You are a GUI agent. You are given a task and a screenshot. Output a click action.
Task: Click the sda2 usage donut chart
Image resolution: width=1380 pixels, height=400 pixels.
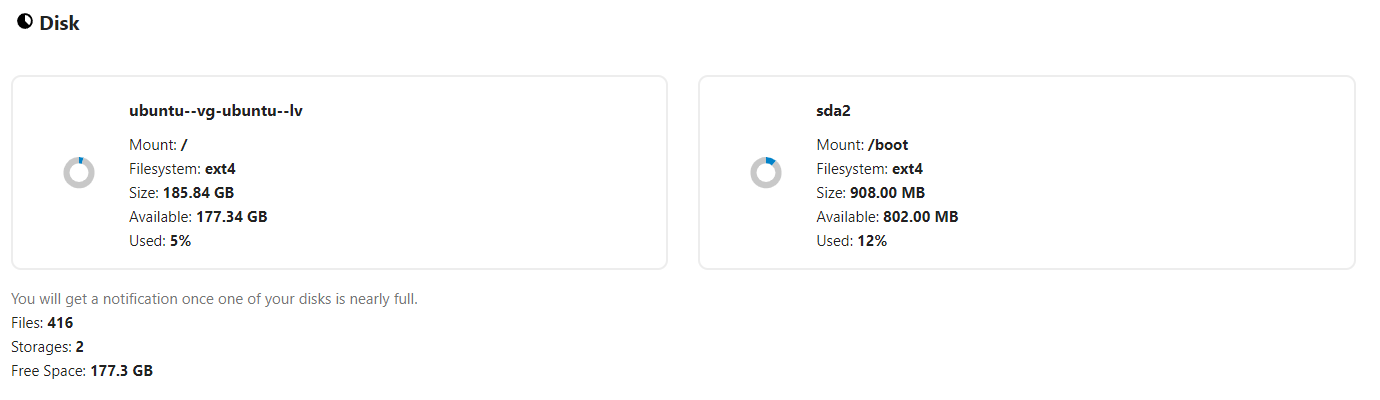tap(766, 173)
